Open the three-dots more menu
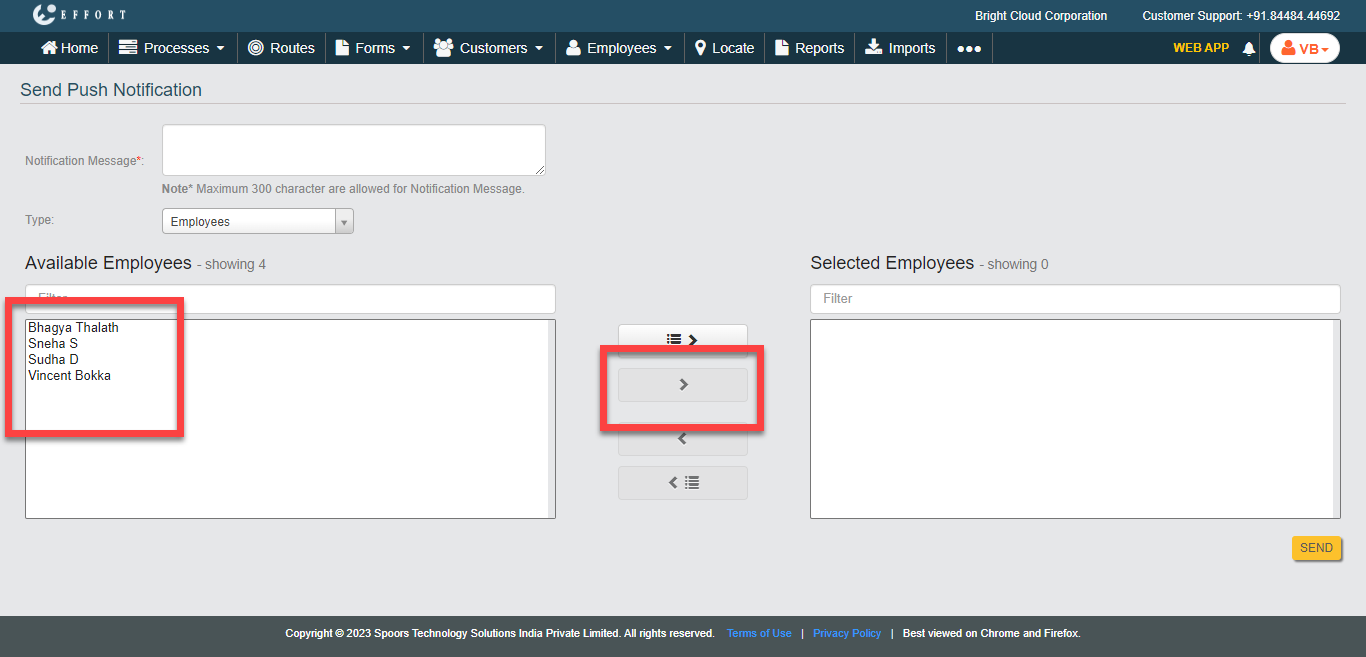The image size is (1366, 657). (968, 48)
